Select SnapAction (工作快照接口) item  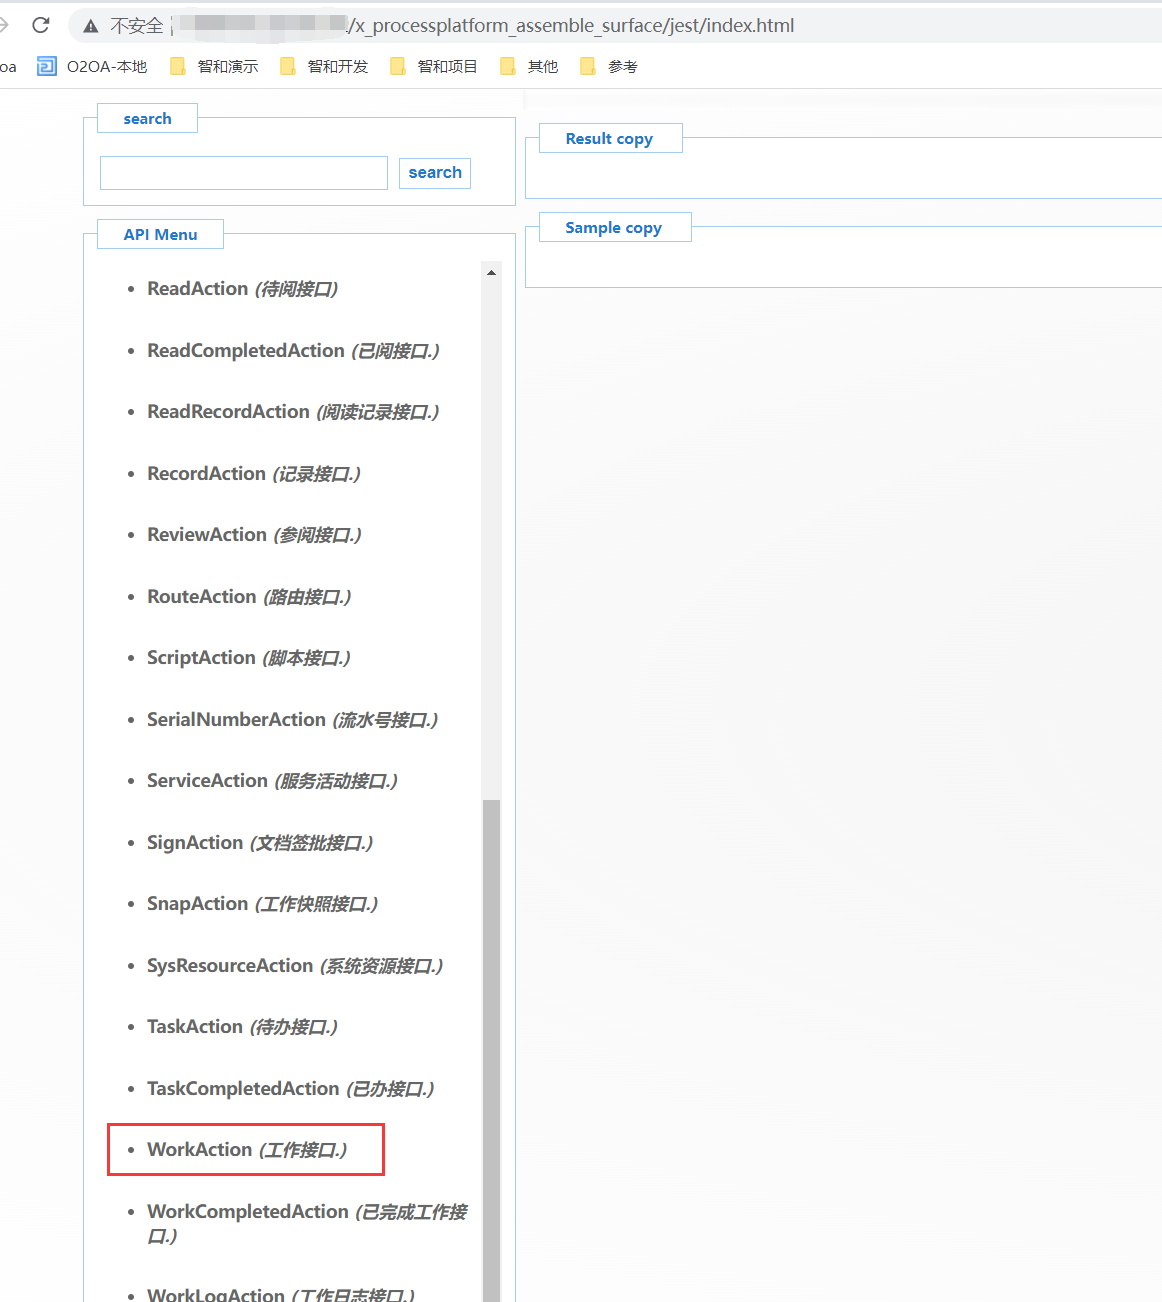coord(262,904)
